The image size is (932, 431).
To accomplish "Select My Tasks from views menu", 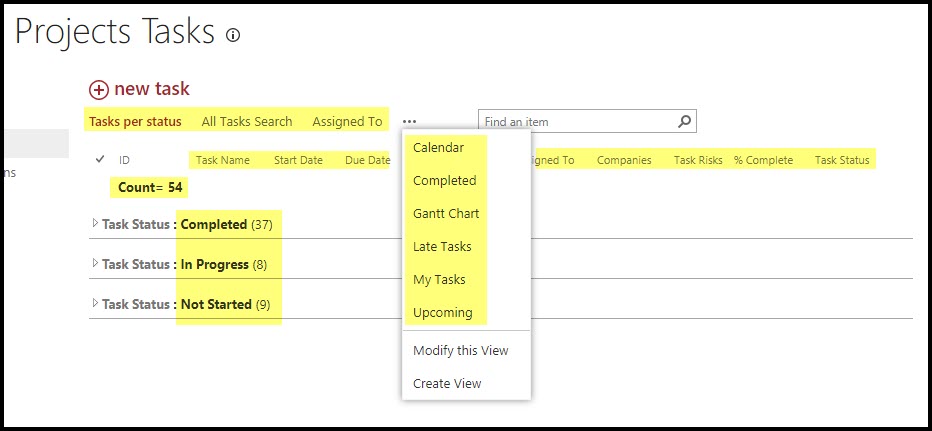I will point(439,280).
